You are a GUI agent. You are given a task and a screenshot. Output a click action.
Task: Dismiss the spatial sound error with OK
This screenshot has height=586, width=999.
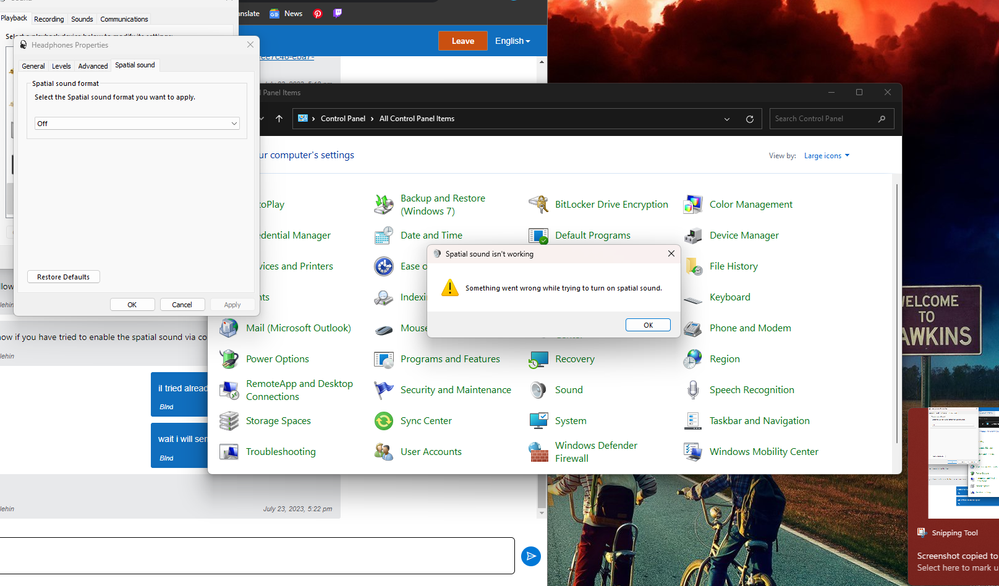point(648,324)
